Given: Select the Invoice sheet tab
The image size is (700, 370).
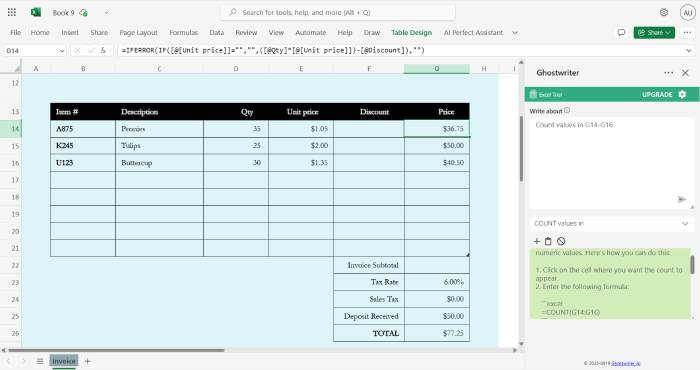Looking at the screenshot, I should (64, 361).
